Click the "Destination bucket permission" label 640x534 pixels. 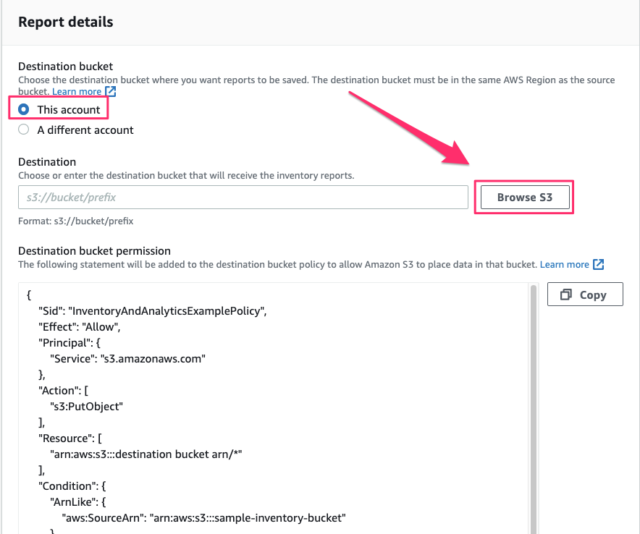[x=94, y=250]
